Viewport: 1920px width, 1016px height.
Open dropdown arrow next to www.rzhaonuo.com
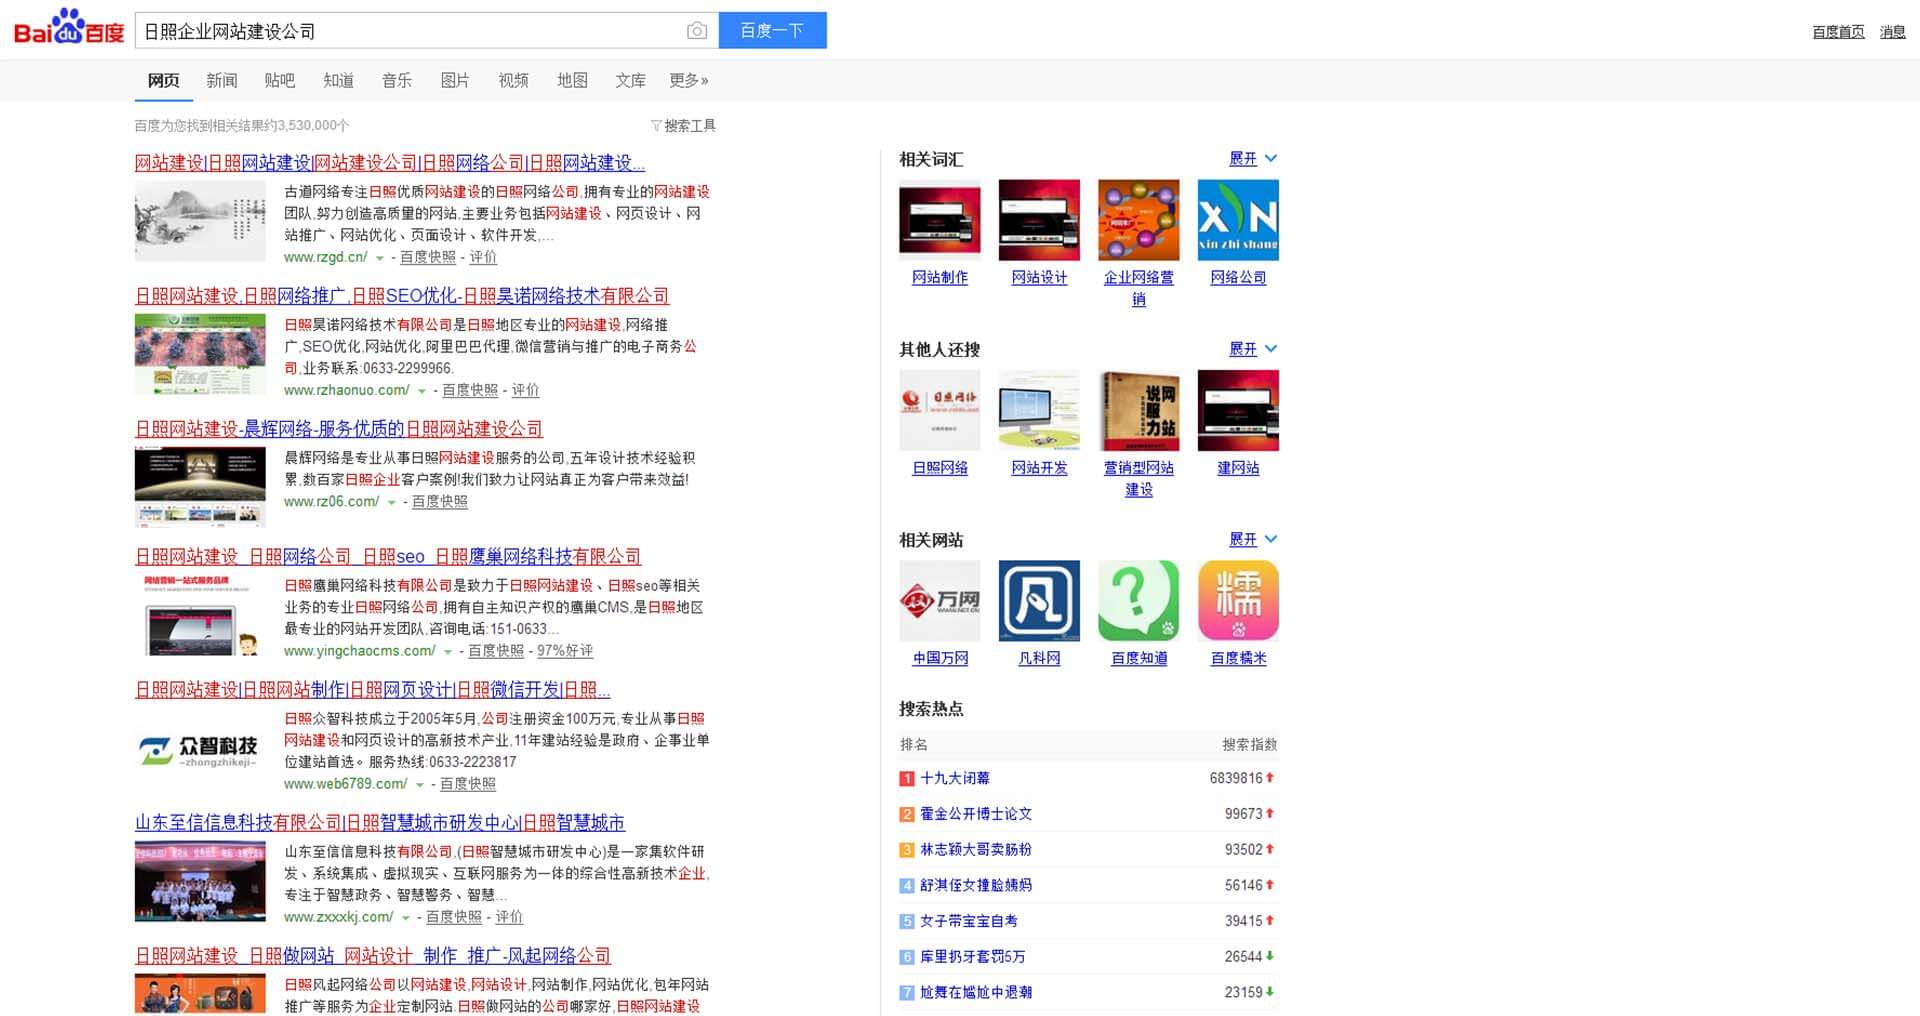[422, 391]
